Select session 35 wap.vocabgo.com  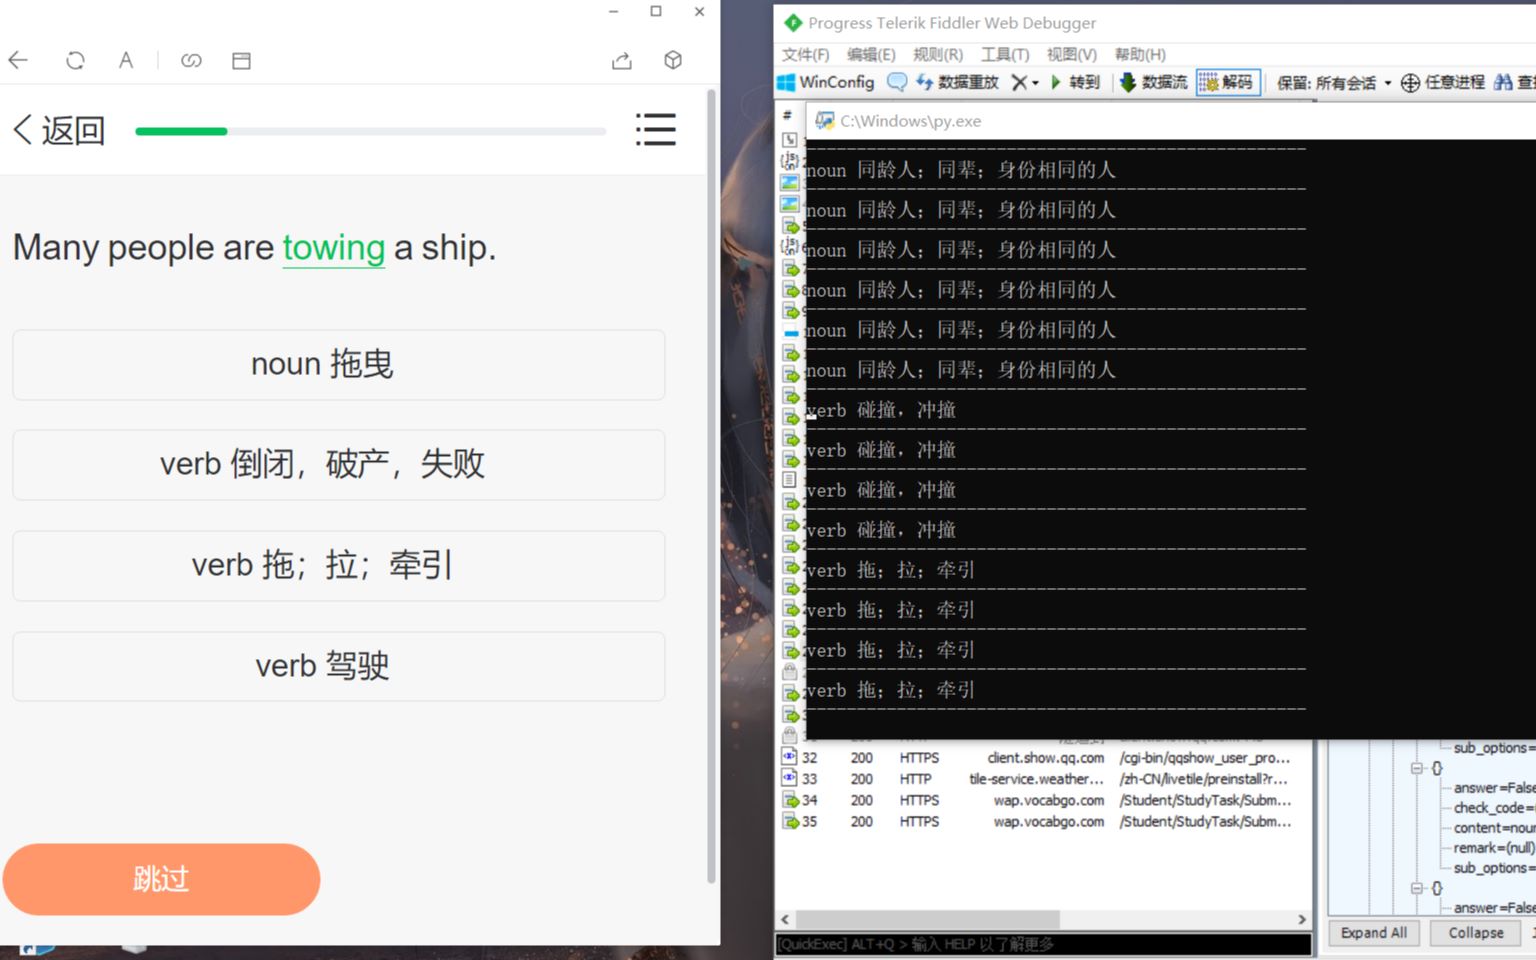point(1043,821)
